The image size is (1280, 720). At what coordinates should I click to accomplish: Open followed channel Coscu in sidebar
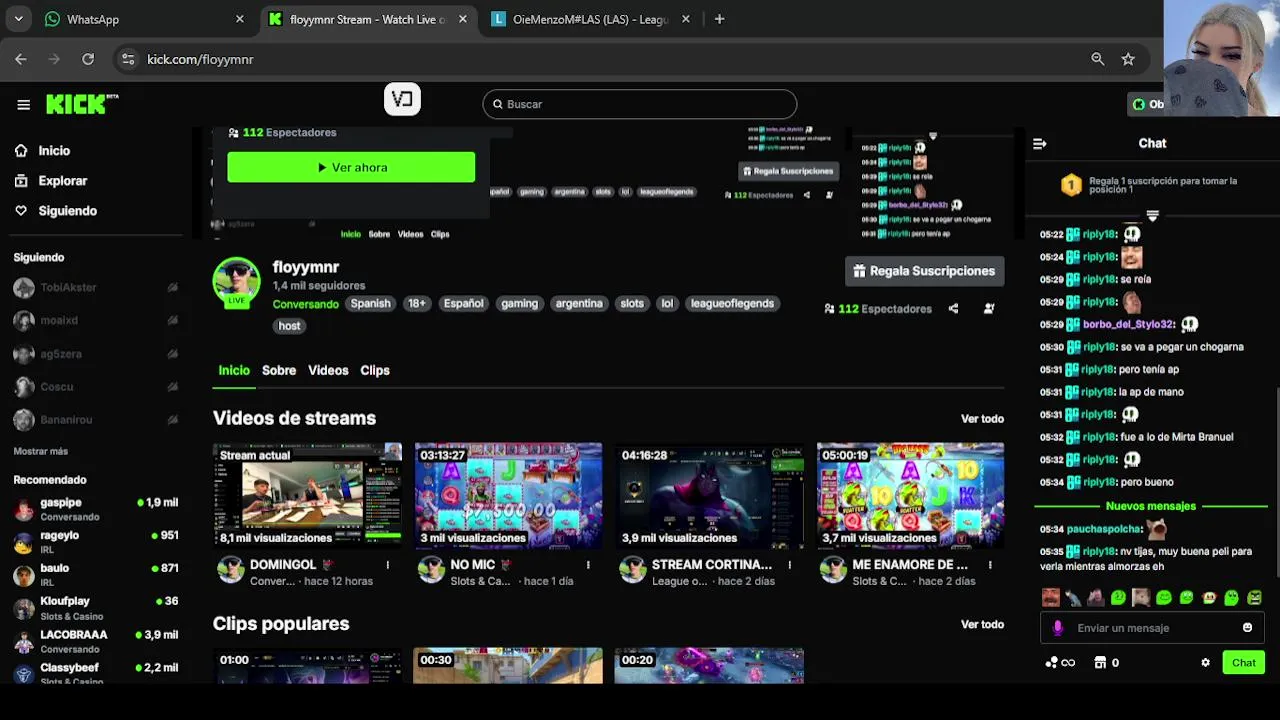tap(96, 387)
